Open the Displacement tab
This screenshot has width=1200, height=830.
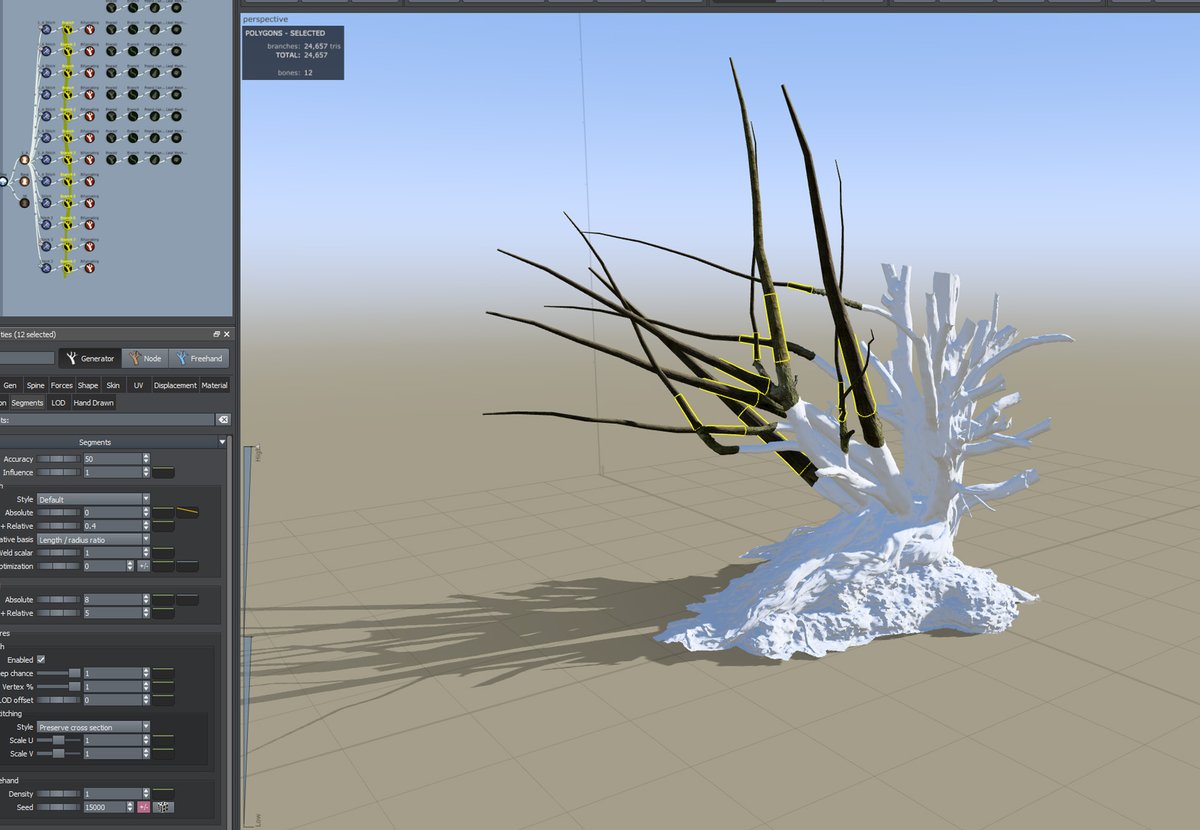pyautogui.click(x=175, y=385)
